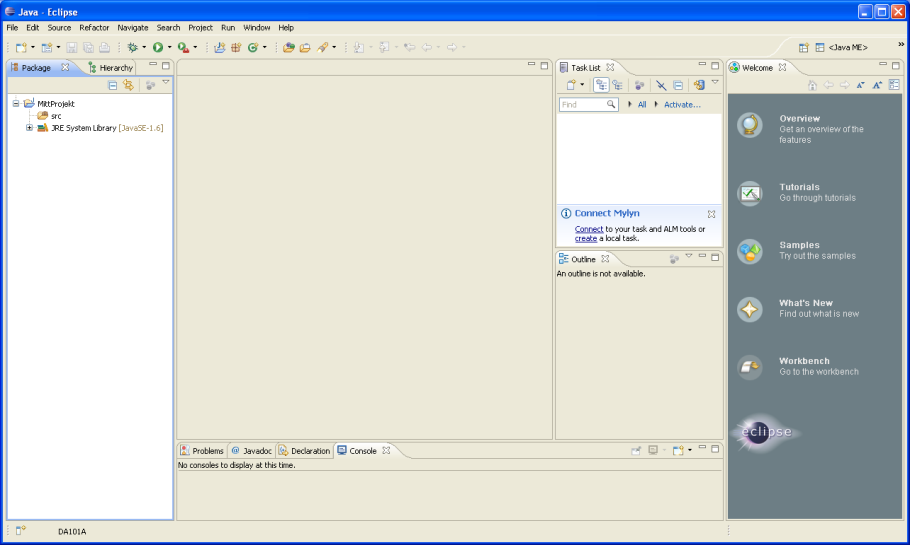910x545 pixels.
Task: Open the Debug dropdown arrow
Action: 144,48
